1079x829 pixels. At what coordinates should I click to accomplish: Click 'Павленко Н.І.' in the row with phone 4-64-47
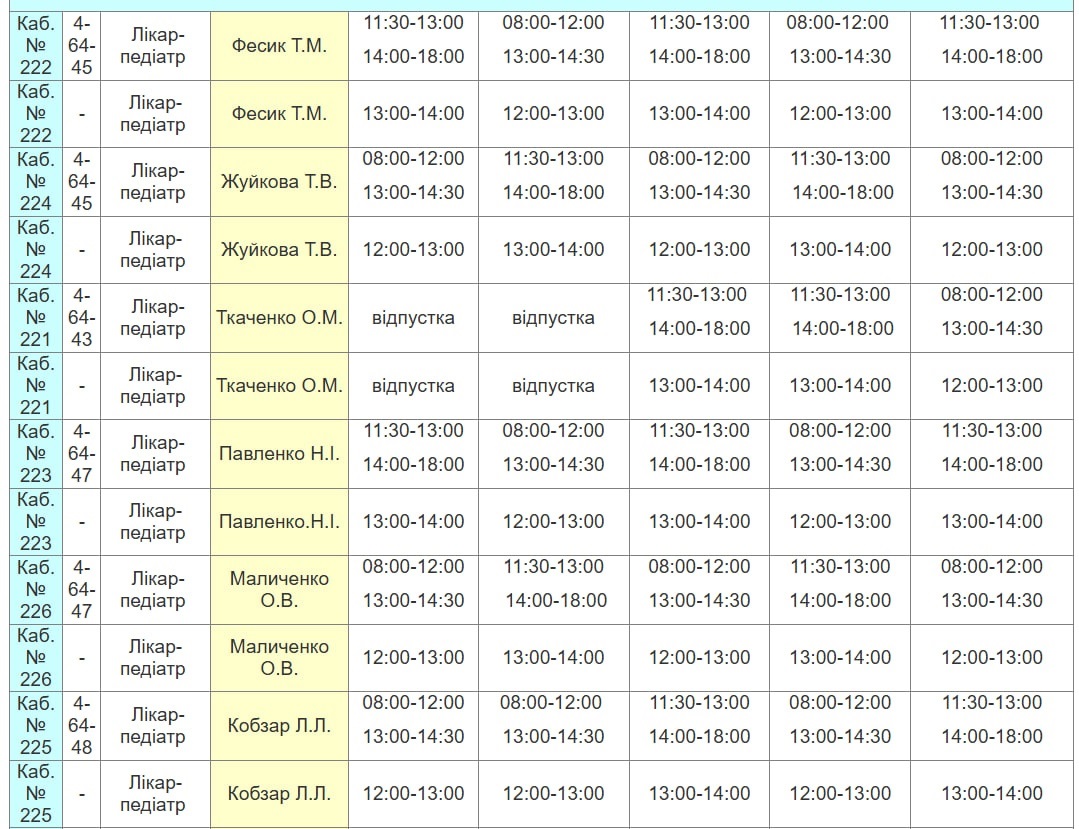point(279,454)
